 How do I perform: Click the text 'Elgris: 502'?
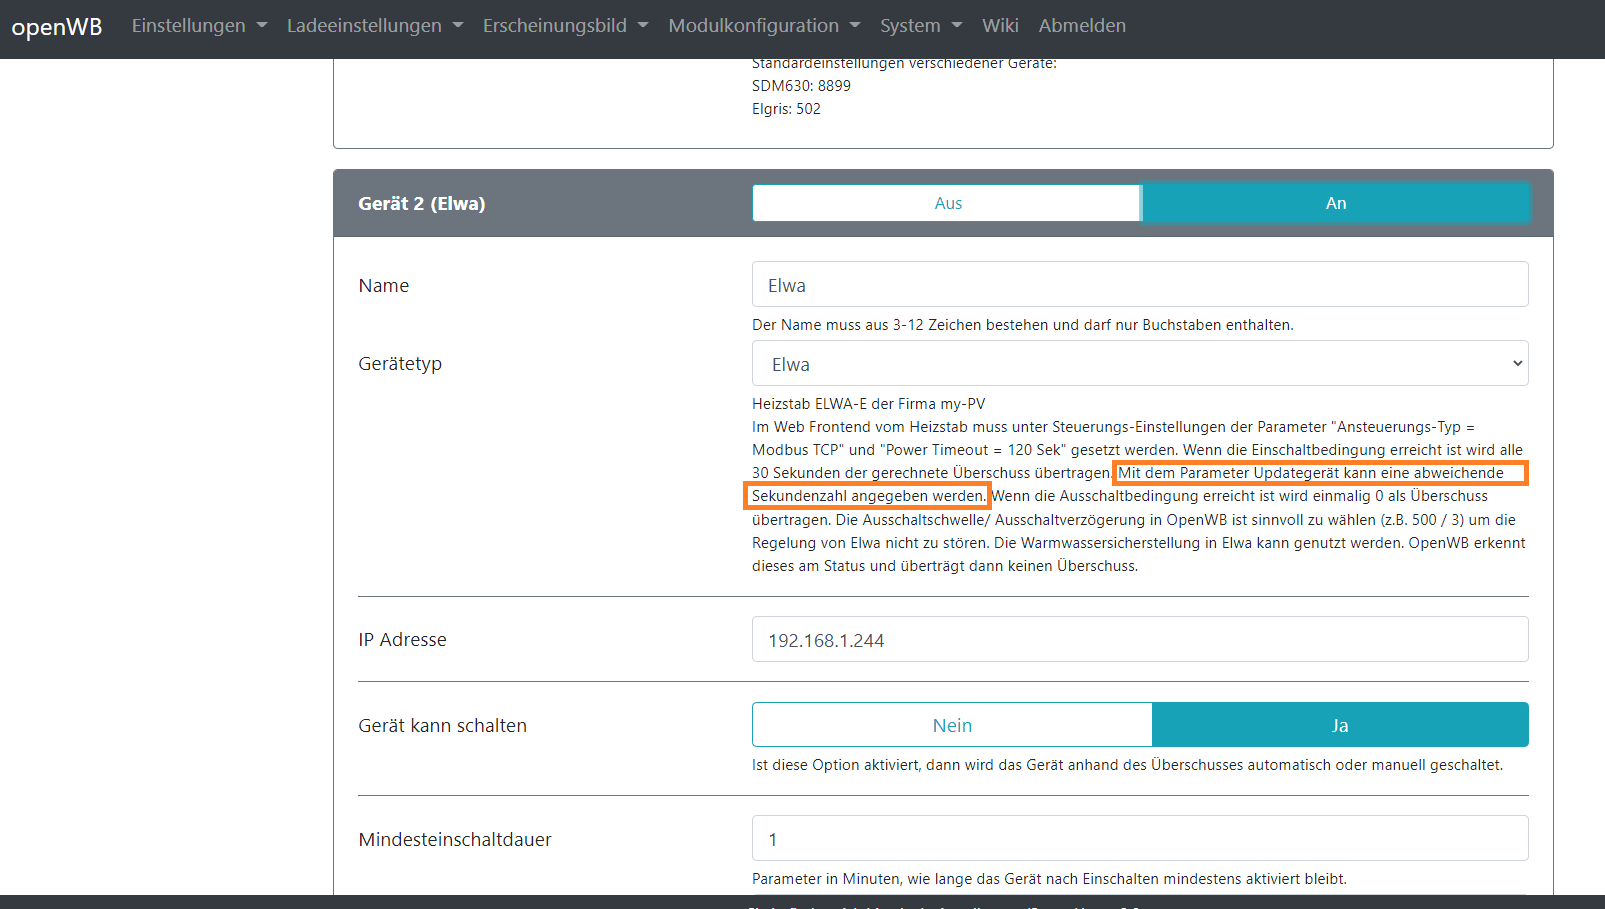click(786, 109)
